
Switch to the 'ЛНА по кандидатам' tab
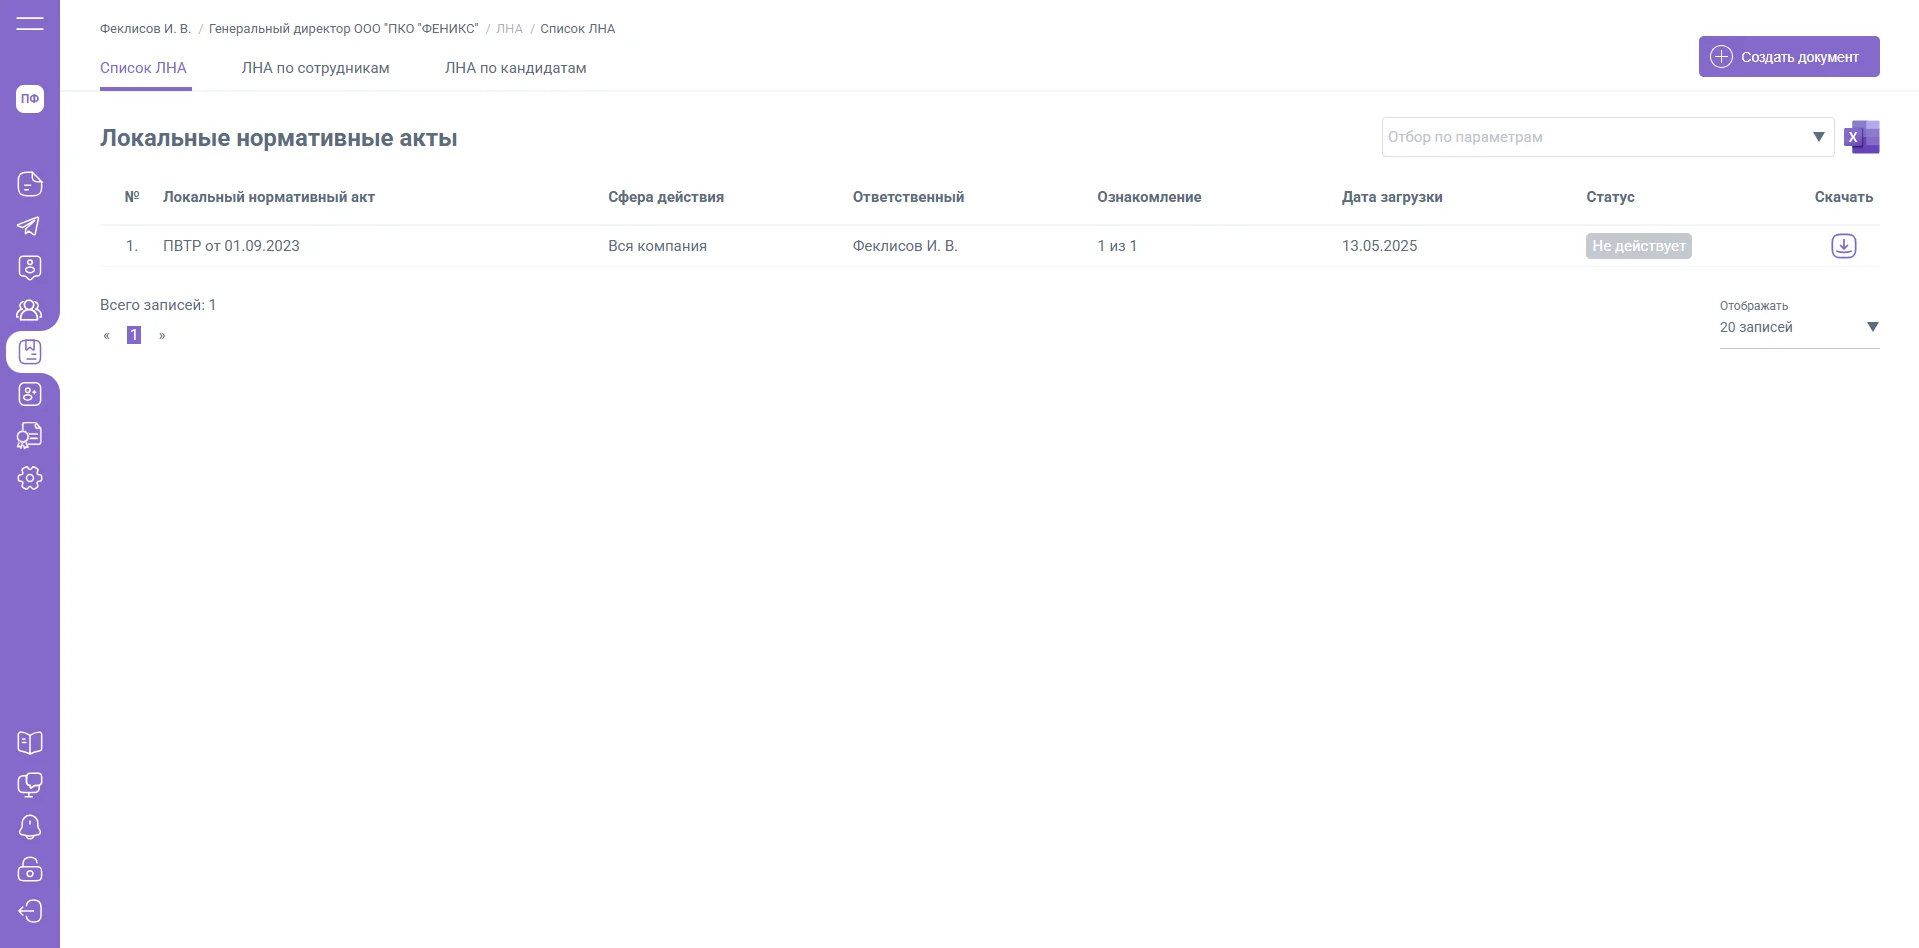(x=515, y=68)
